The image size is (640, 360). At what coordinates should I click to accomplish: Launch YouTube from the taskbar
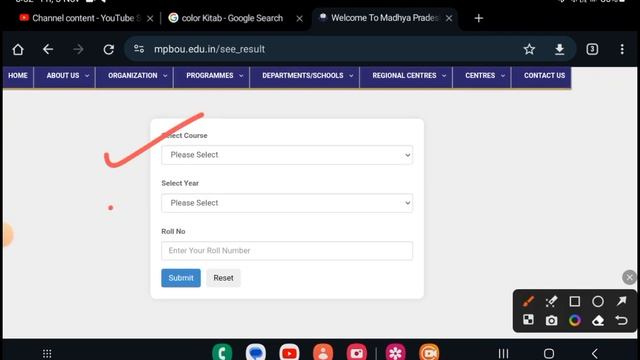pos(289,352)
